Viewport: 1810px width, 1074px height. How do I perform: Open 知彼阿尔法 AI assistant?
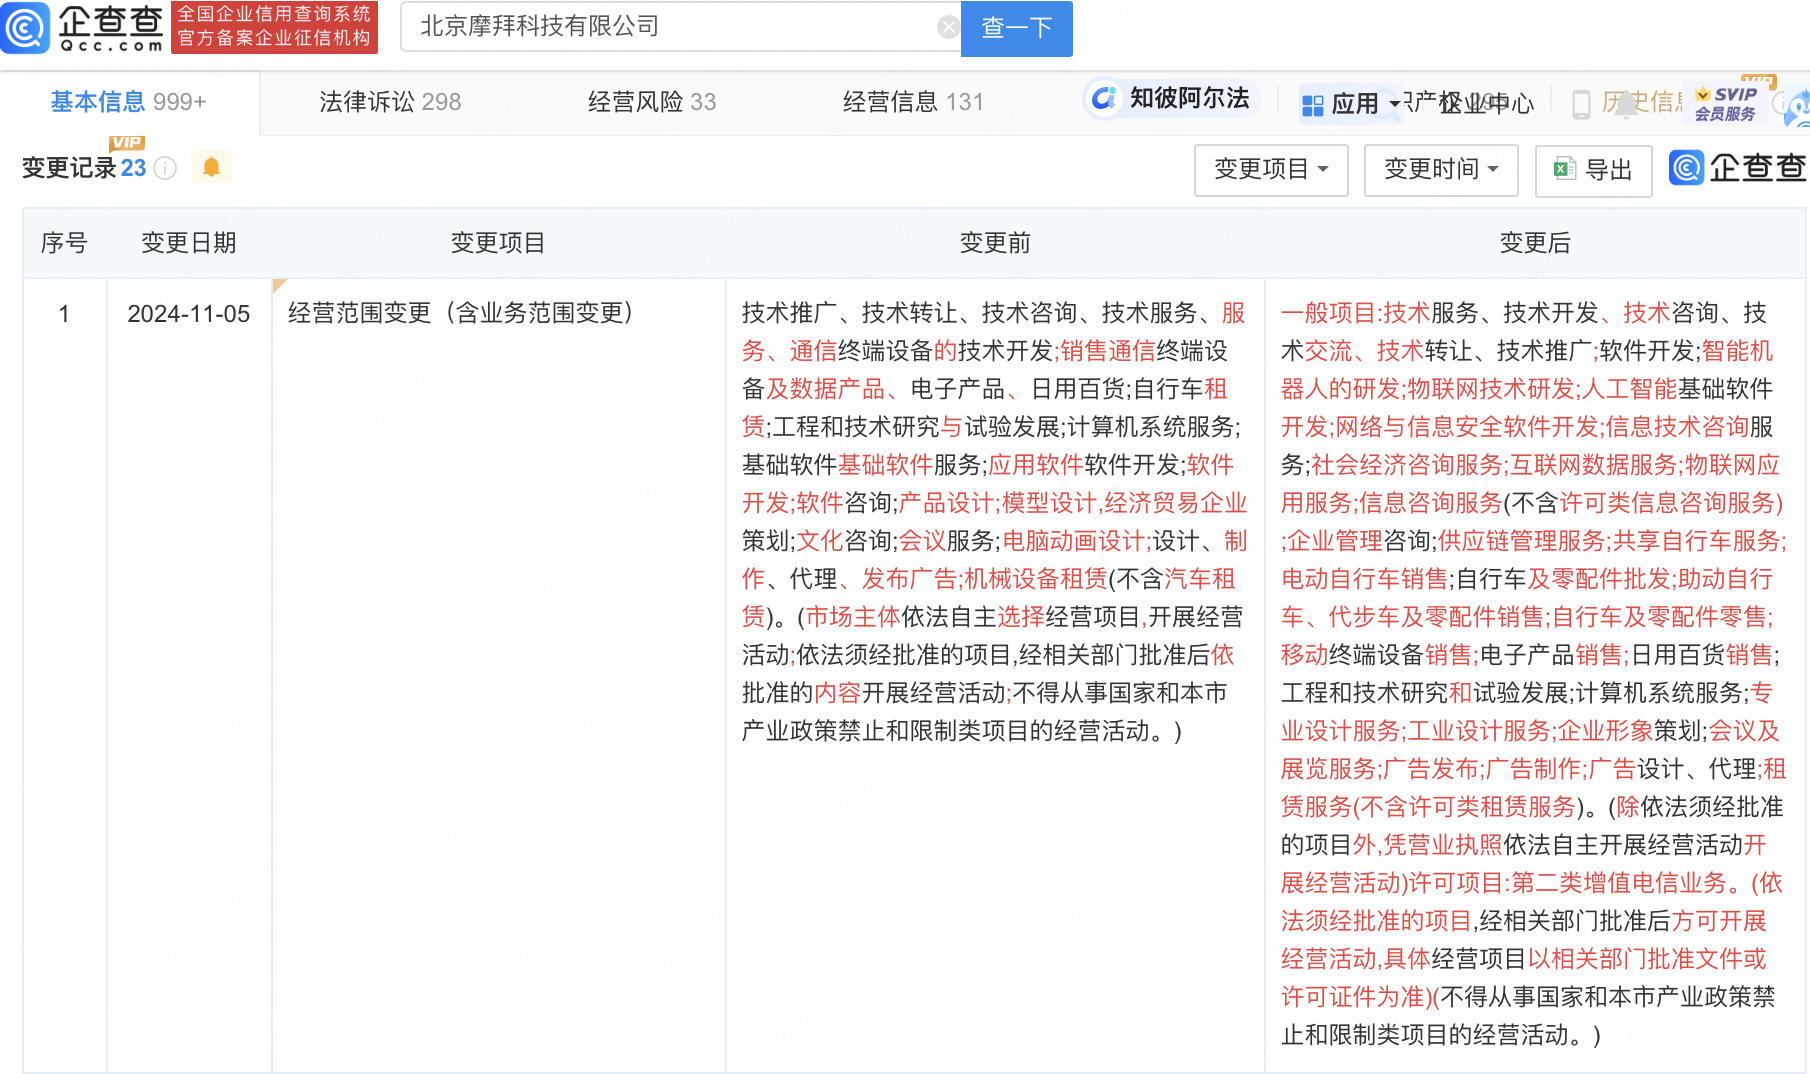(x=1170, y=99)
